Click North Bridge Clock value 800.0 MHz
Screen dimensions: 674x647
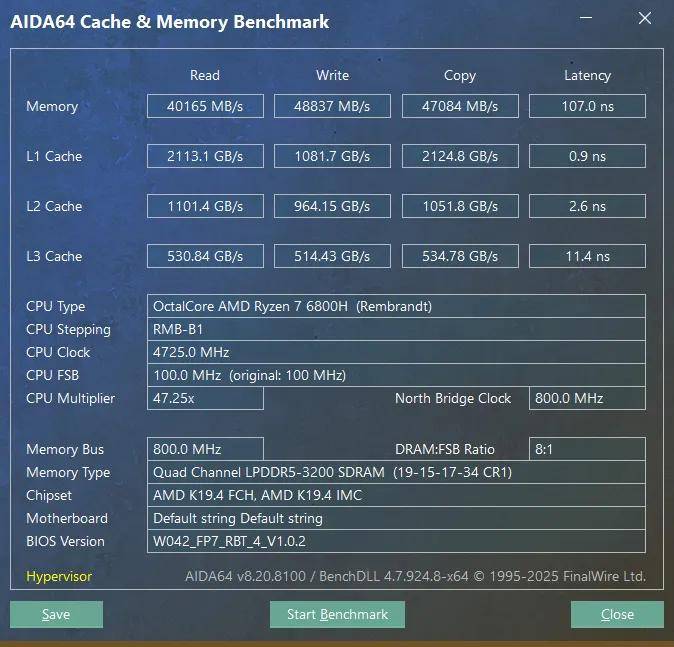[x=587, y=398]
